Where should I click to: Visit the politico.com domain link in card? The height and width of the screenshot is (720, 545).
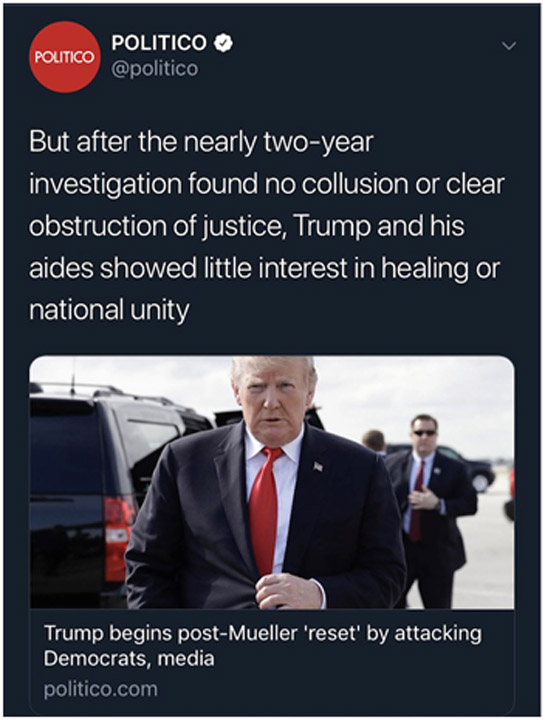[101, 689]
